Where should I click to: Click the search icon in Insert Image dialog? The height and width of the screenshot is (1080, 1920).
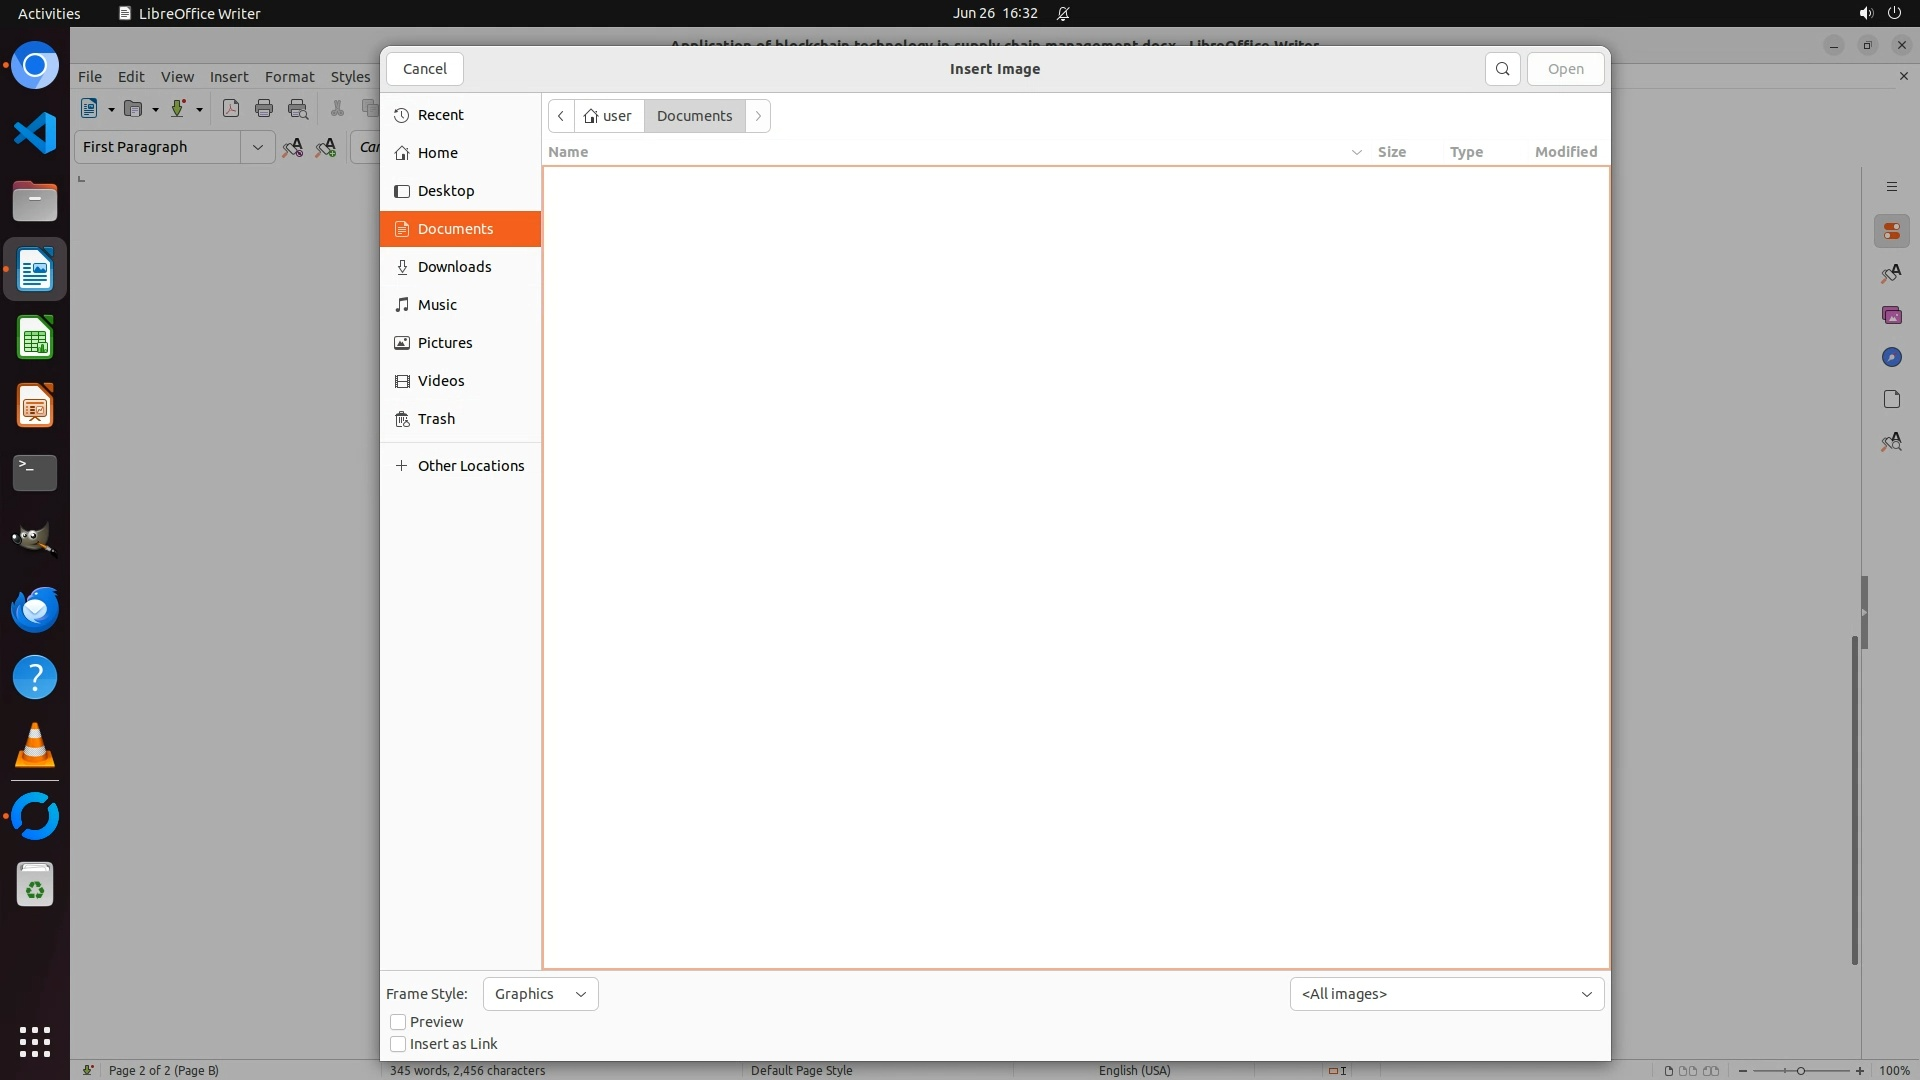point(1502,69)
